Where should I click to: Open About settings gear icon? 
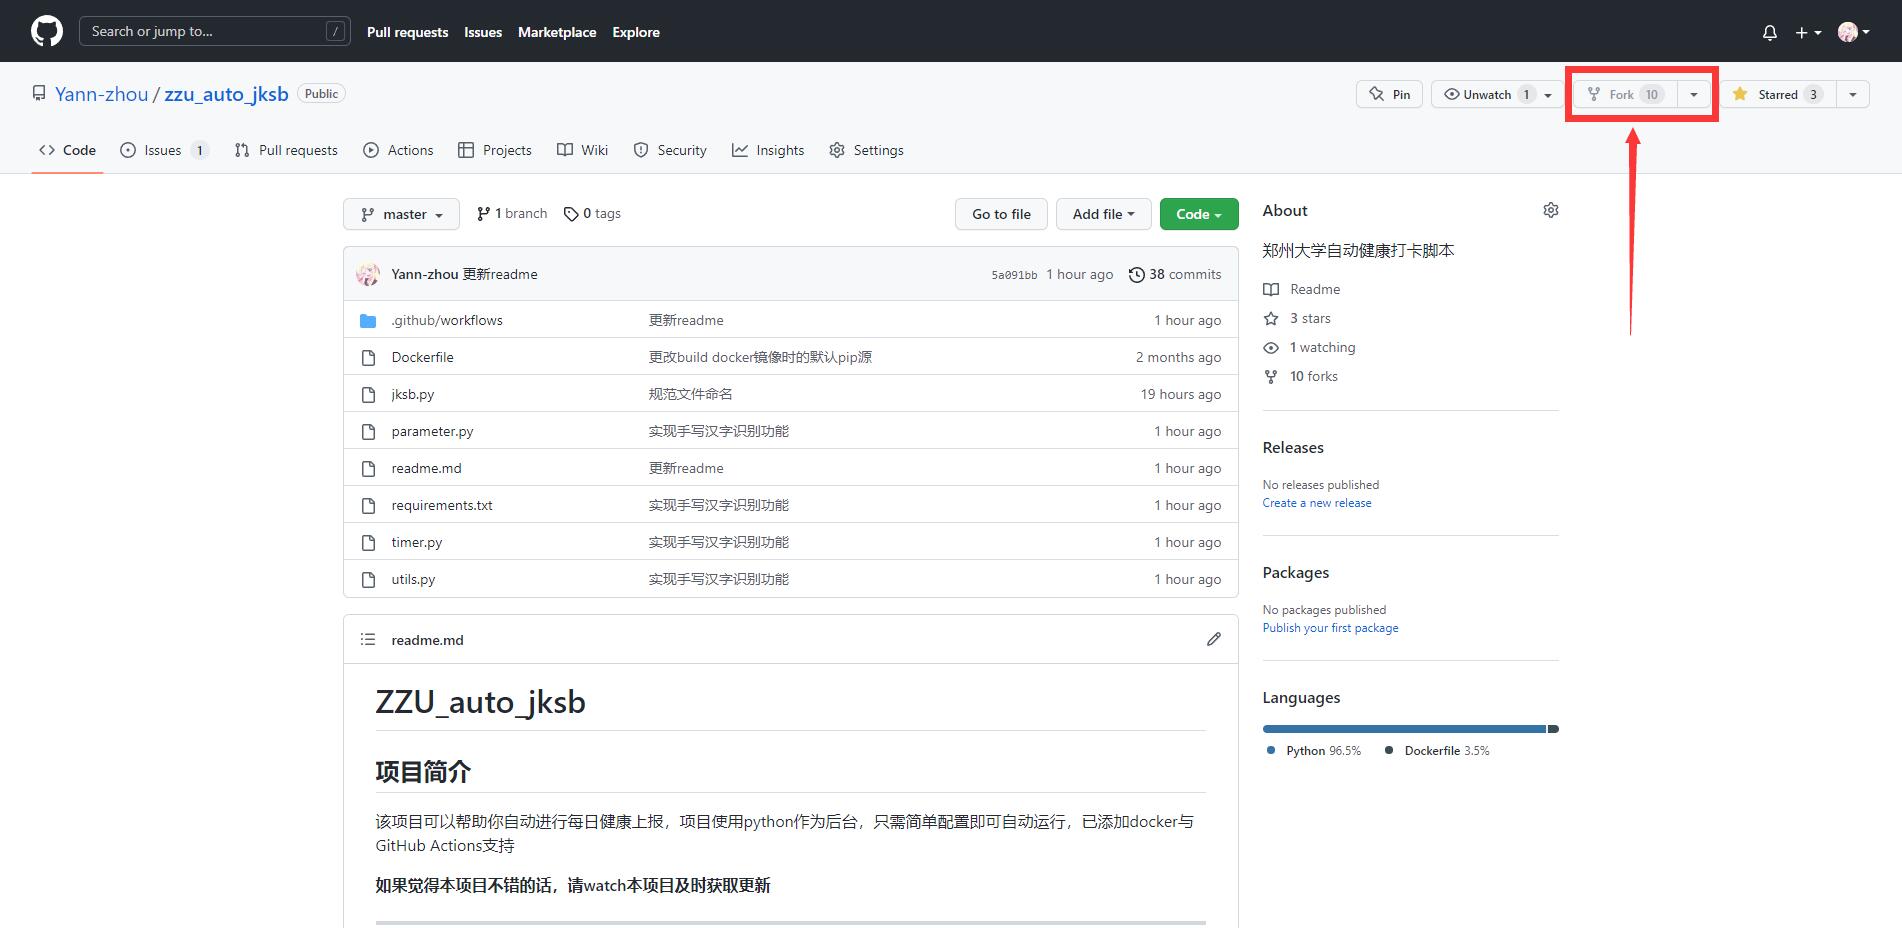click(1551, 210)
